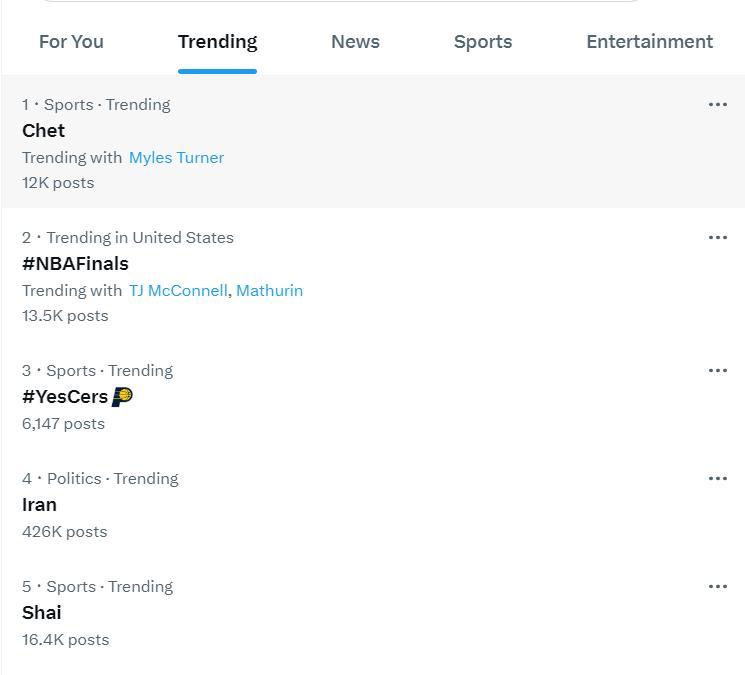Open more options for Shai trend
Screen dimensions: 745x675
(x=717, y=587)
